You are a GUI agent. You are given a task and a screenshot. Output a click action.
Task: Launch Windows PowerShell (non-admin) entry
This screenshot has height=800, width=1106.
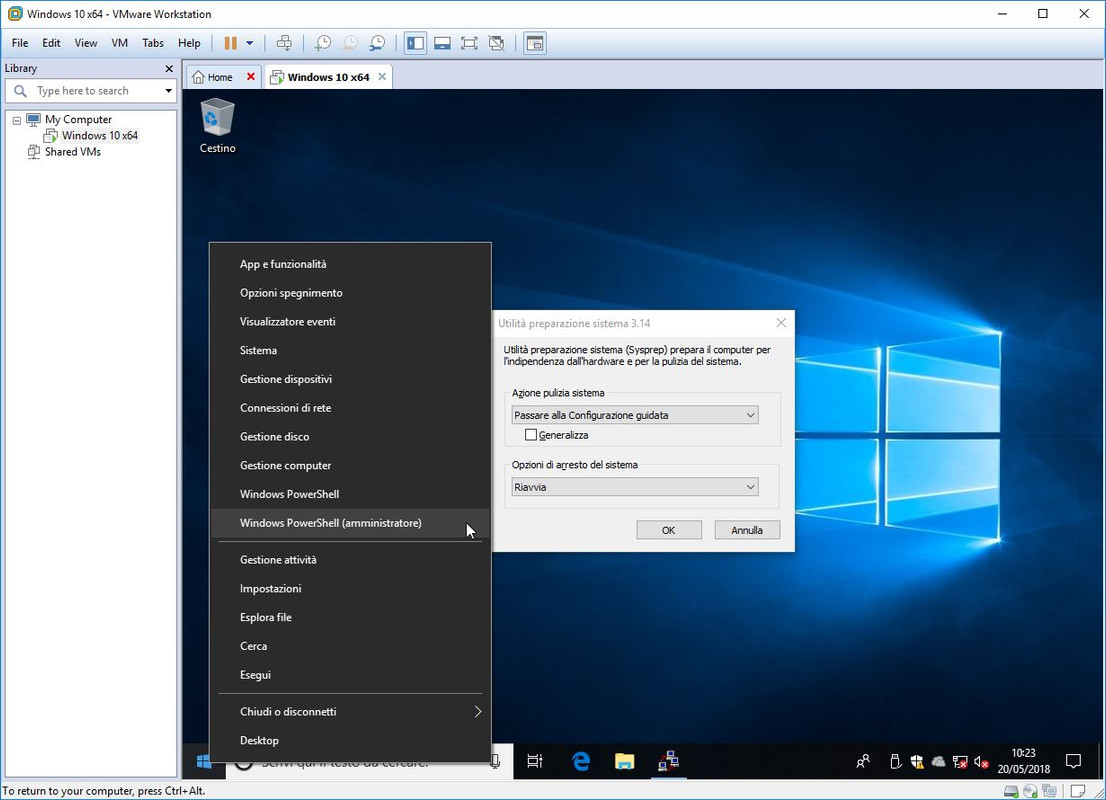click(x=351, y=495)
